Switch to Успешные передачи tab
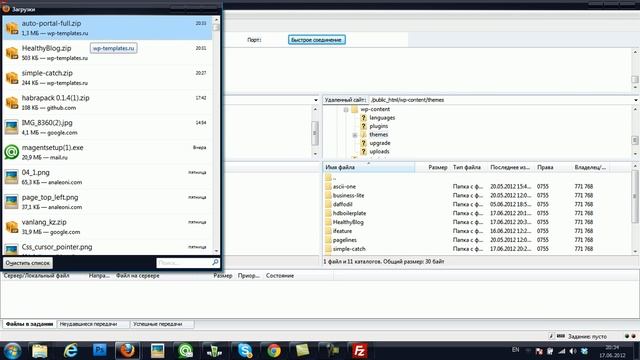Screen dimensions: 640x360 pyautogui.click(x=162, y=324)
